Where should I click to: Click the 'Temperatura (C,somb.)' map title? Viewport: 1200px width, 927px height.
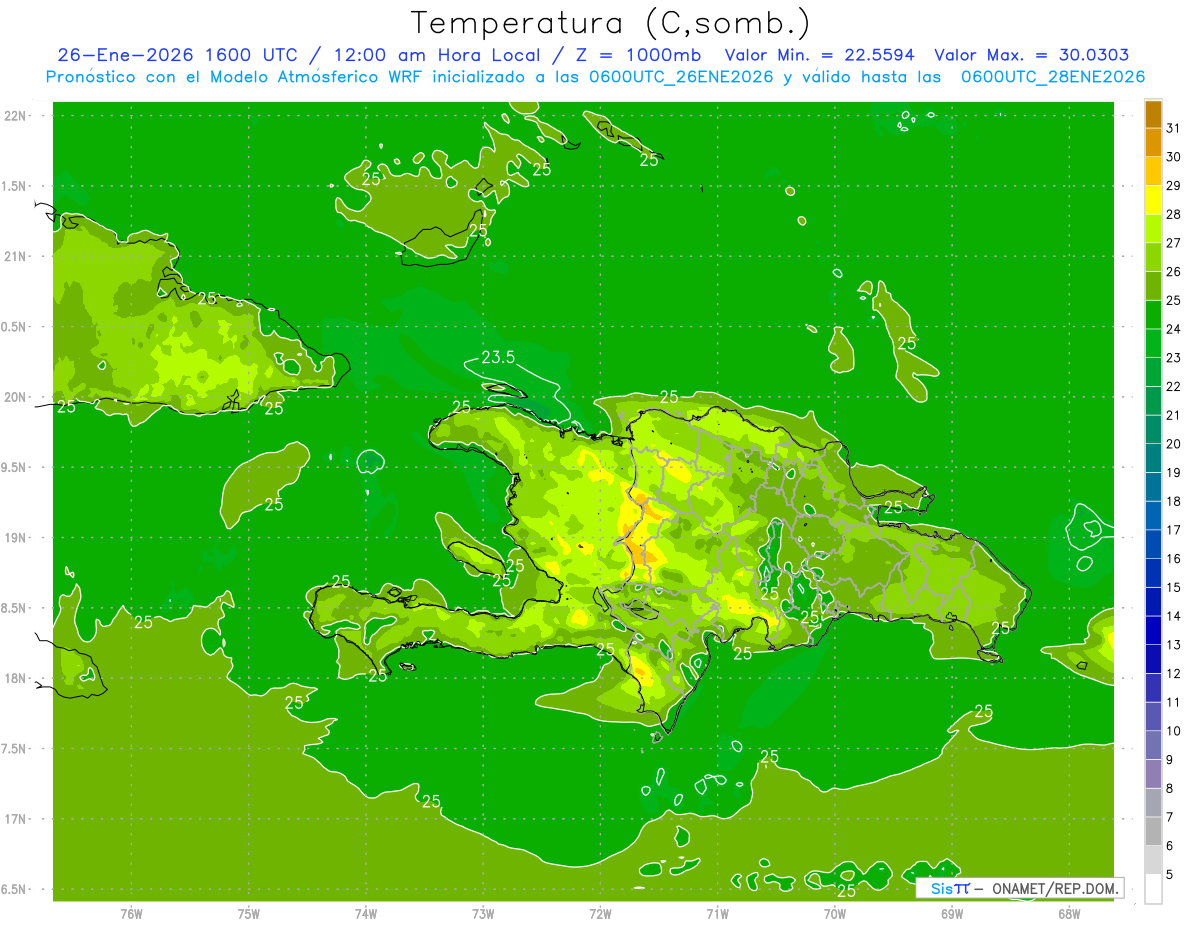(x=611, y=24)
